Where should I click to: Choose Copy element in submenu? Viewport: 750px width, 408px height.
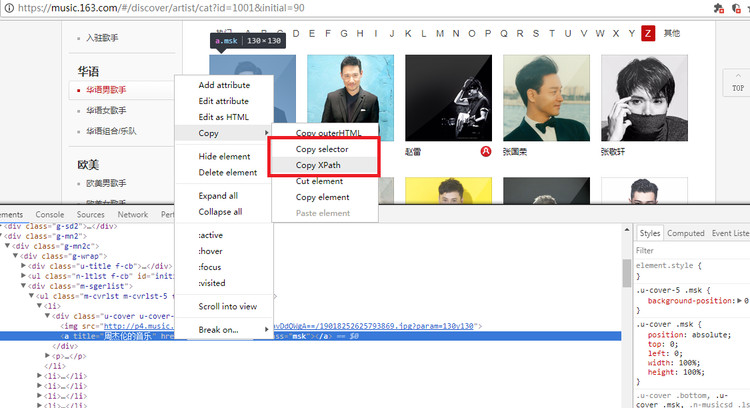325,197
